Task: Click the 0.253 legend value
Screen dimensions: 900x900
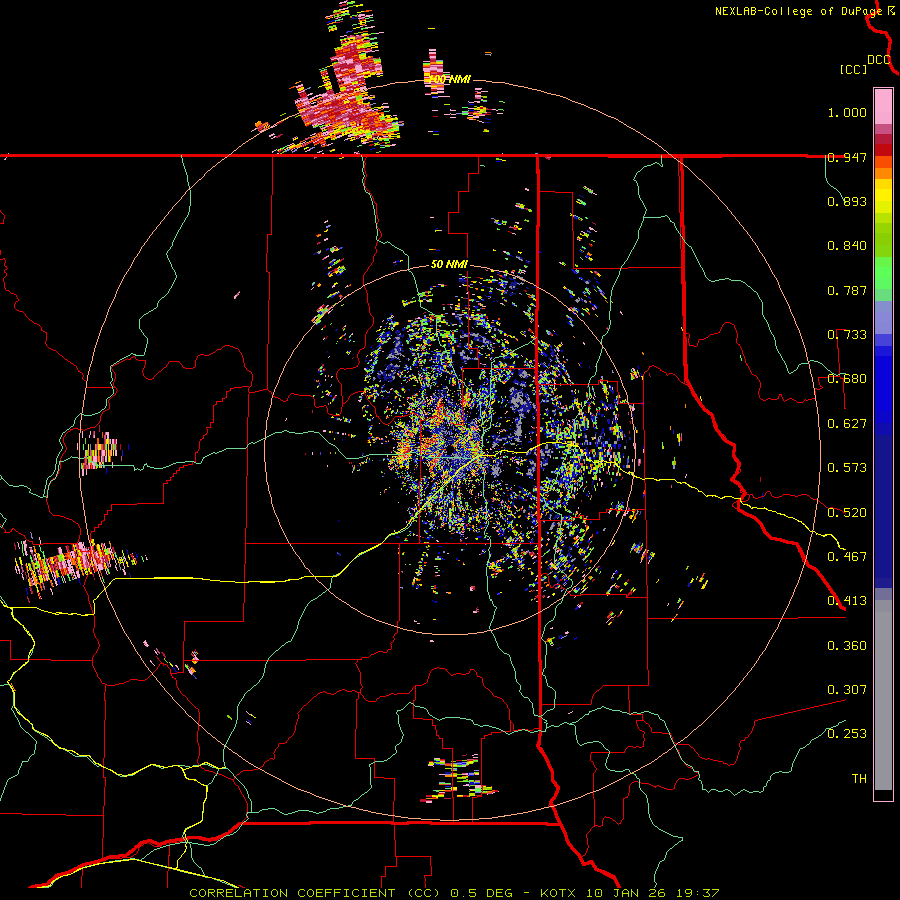Action: click(847, 734)
